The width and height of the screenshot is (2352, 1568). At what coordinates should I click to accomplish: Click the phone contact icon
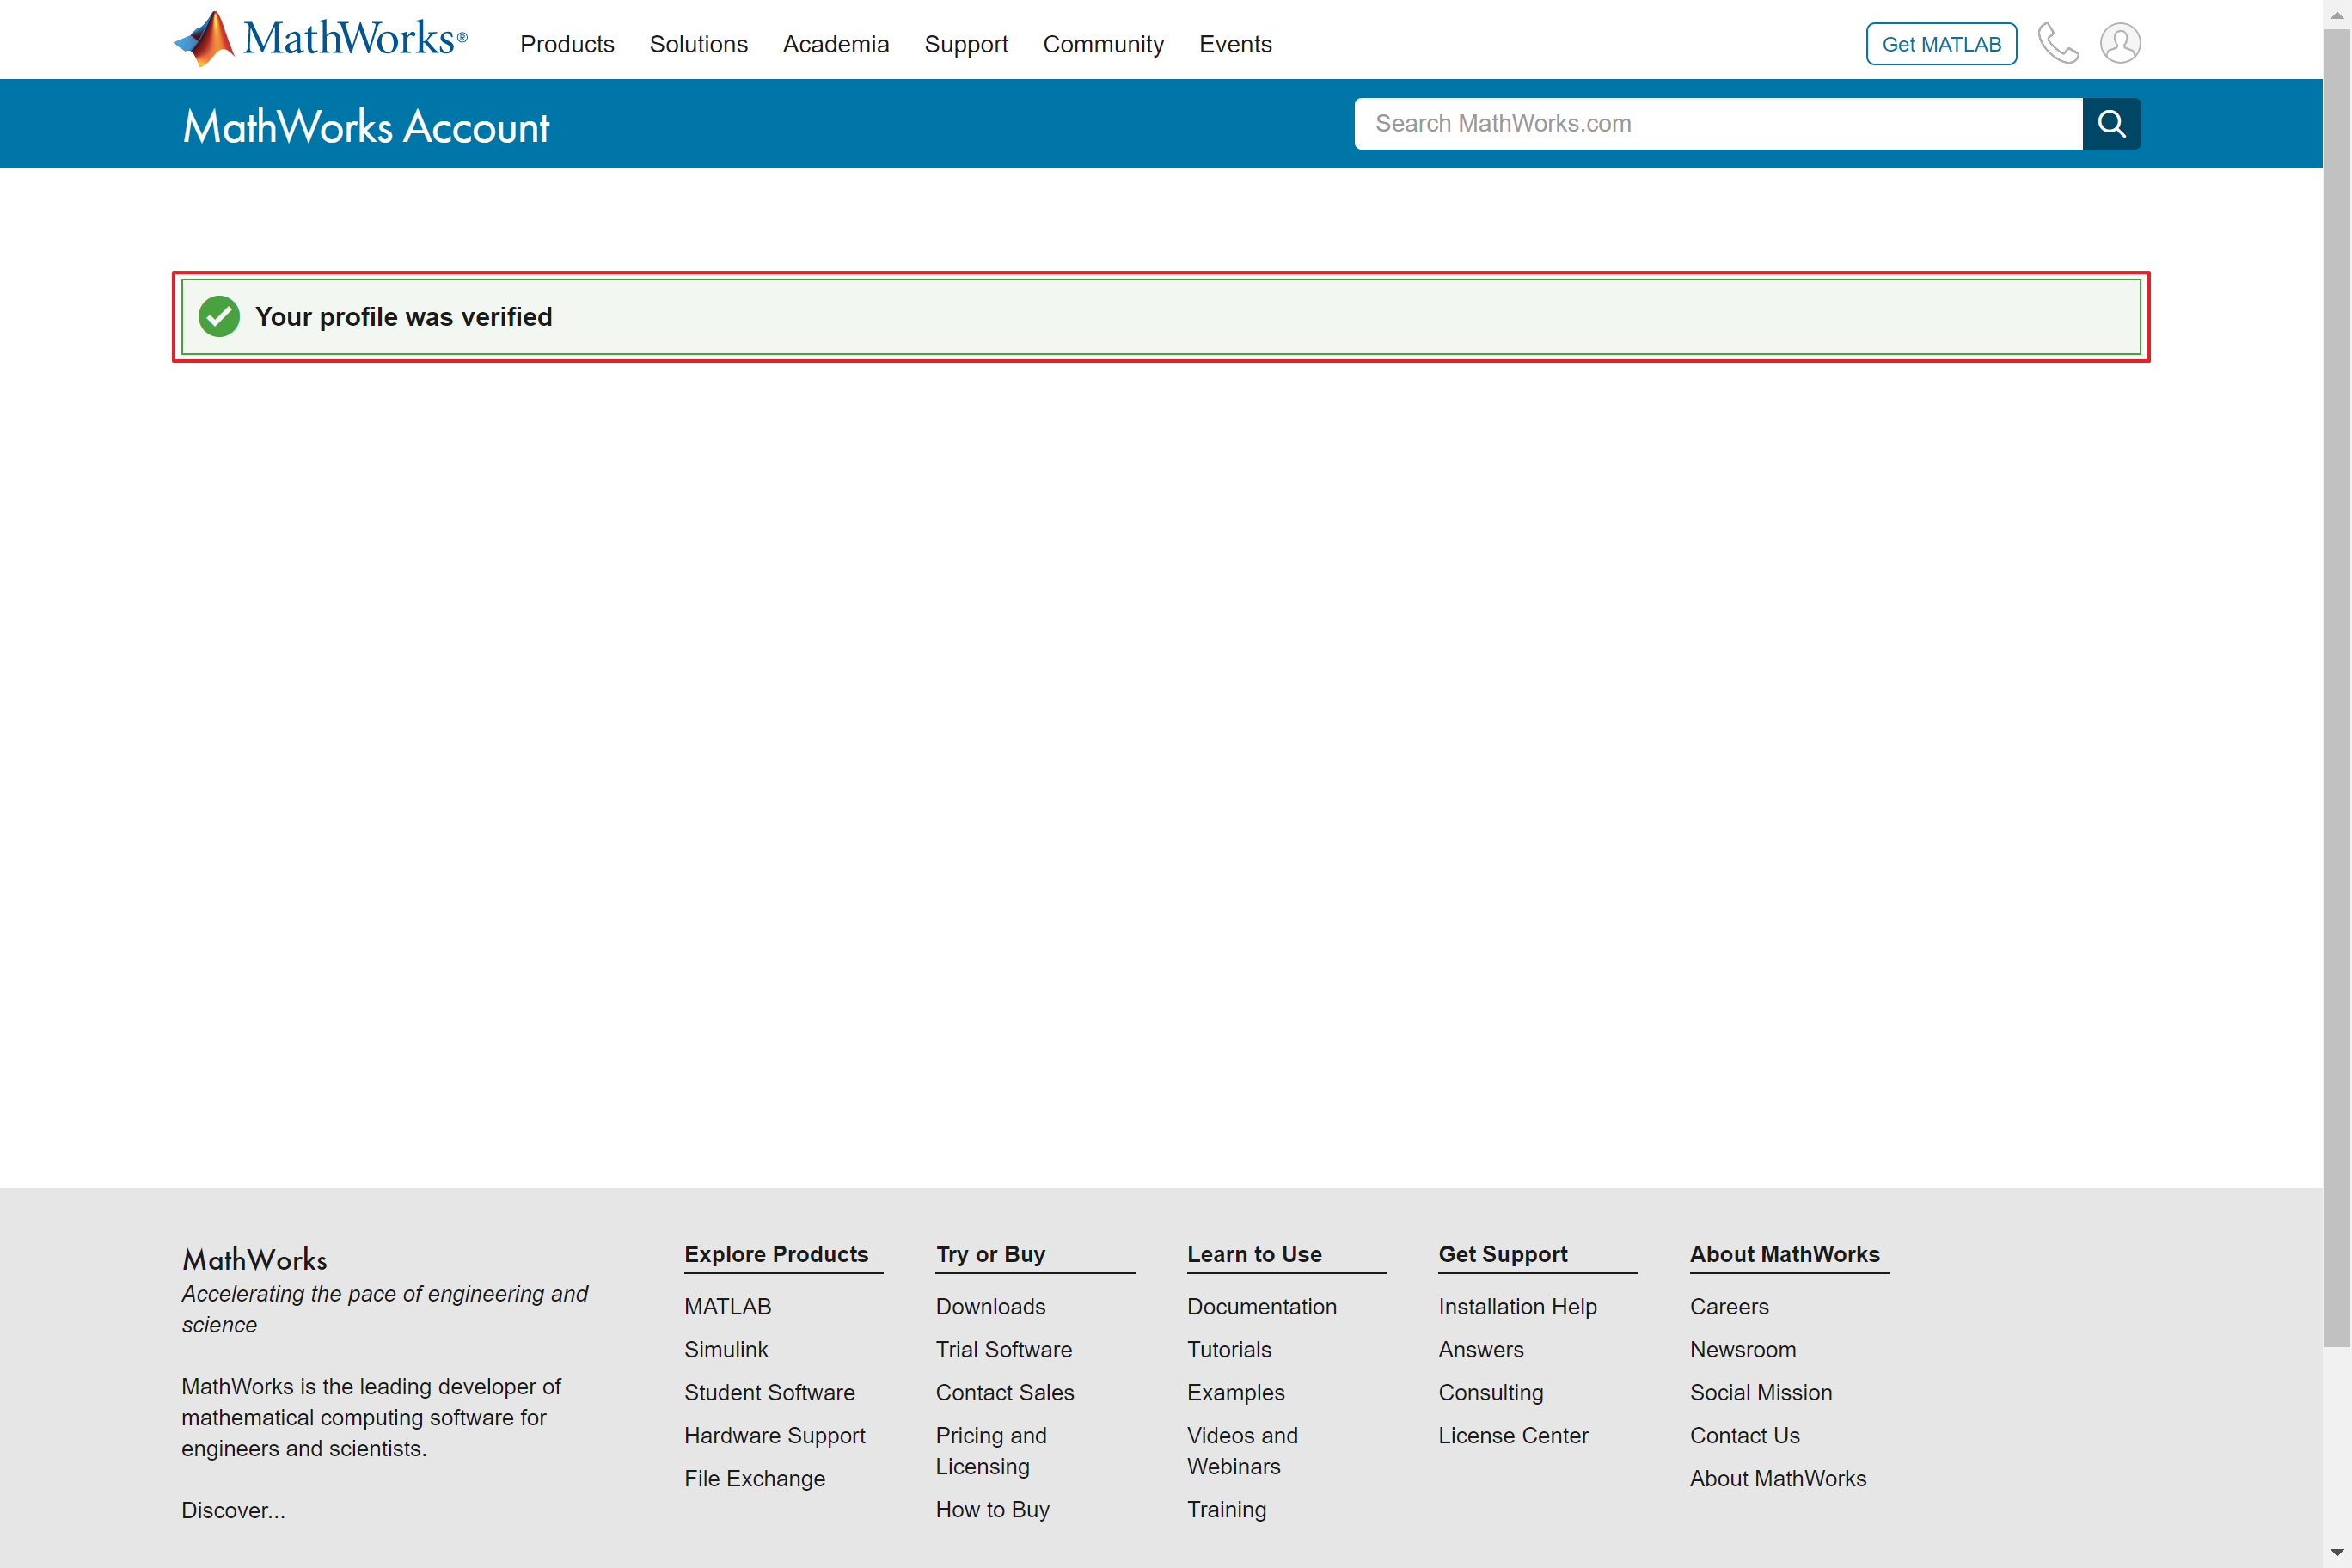coord(2058,43)
